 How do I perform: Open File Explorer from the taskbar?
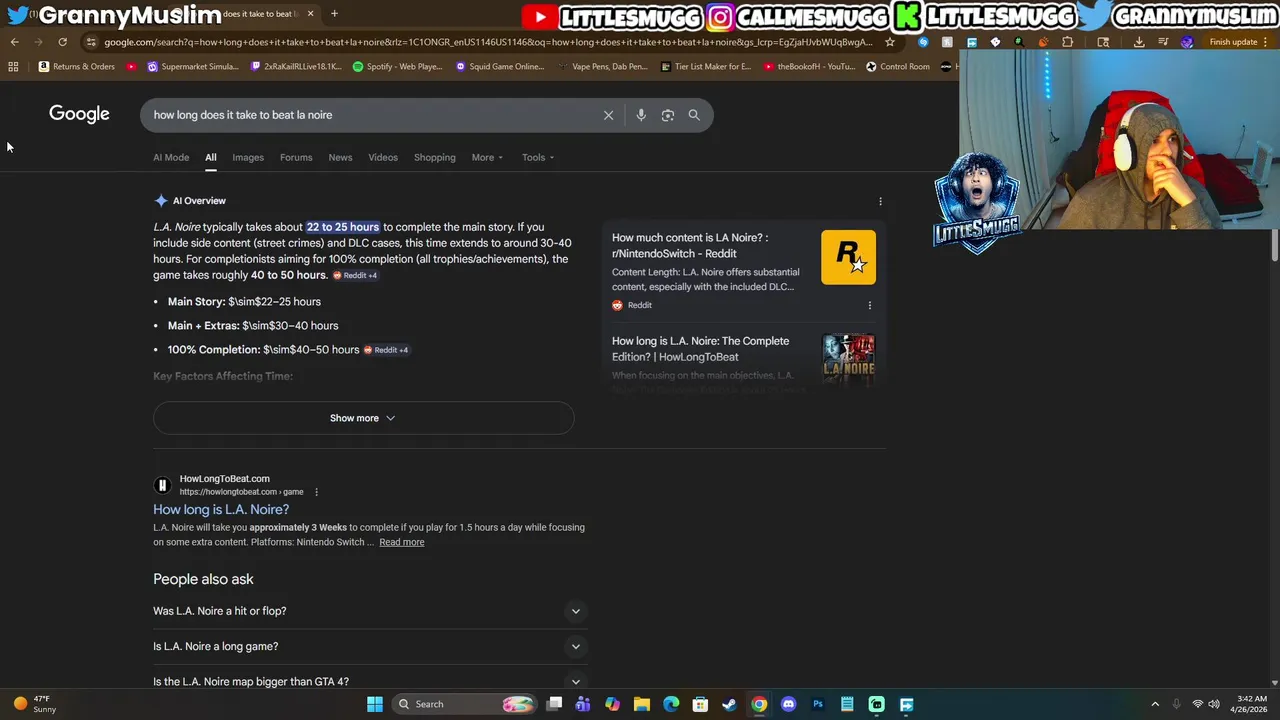coord(642,704)
